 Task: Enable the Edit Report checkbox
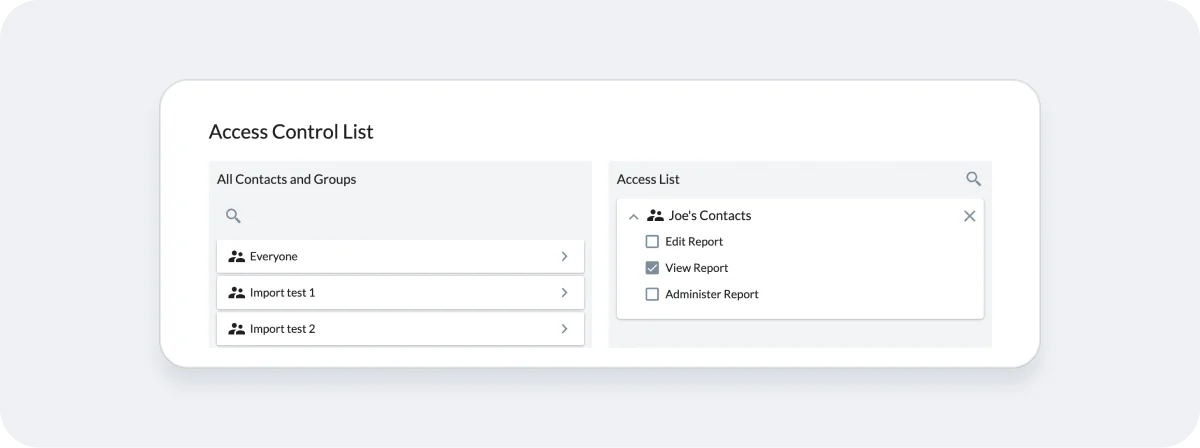click(x=652, y=242)
